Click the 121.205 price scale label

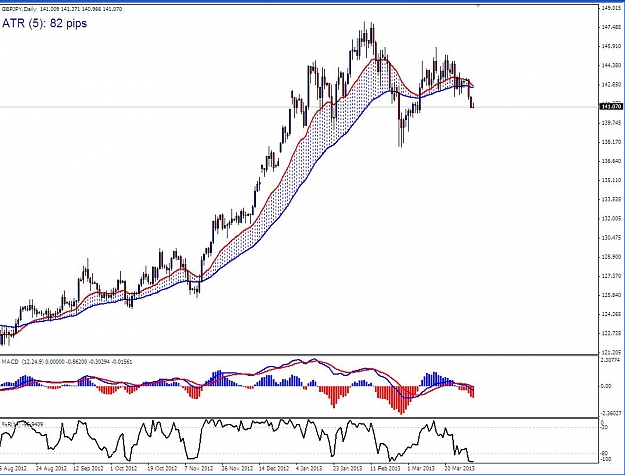612,352
